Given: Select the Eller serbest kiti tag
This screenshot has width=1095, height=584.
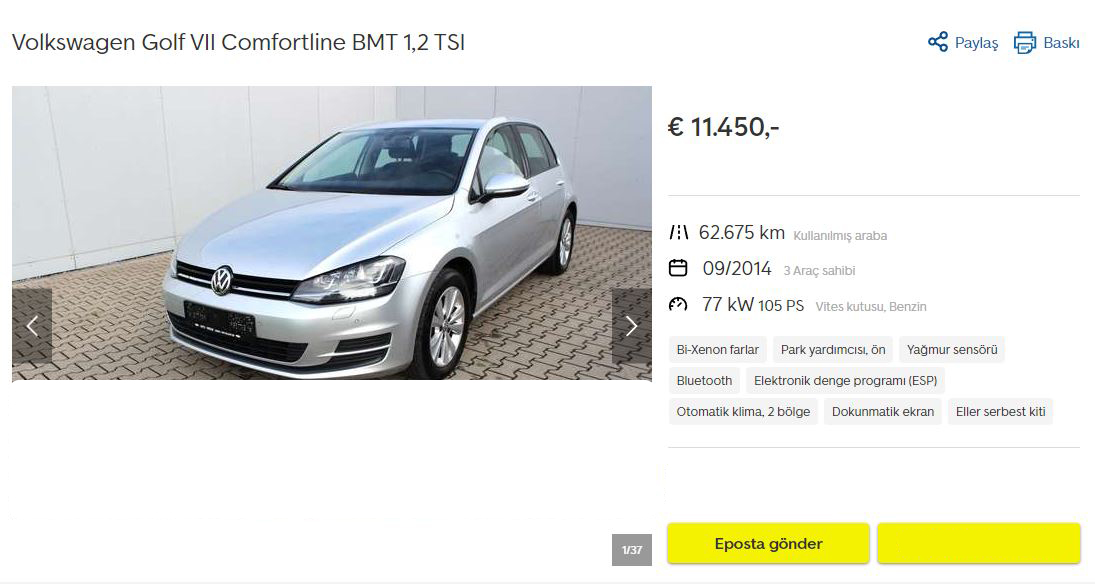Looking at the screenshot, I should [1000, 411].
